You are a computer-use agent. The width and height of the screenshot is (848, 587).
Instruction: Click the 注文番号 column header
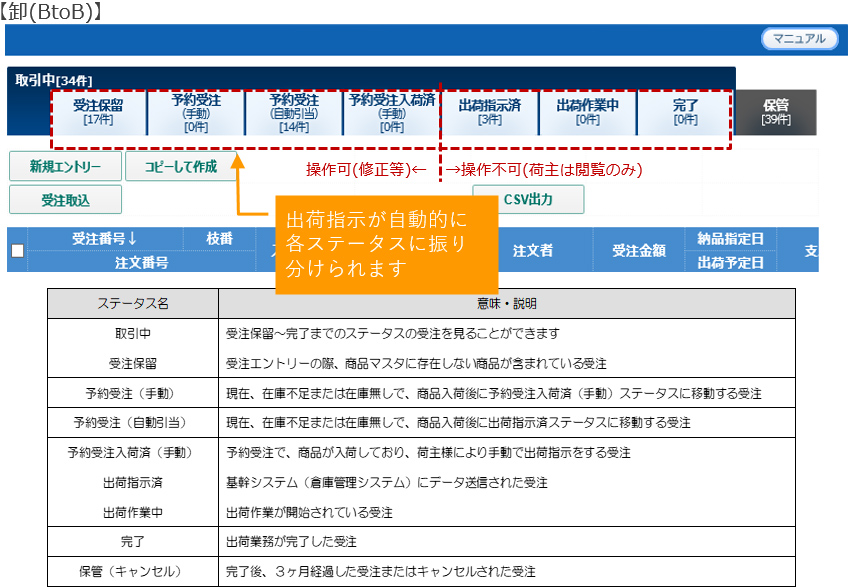click(141, 262)
